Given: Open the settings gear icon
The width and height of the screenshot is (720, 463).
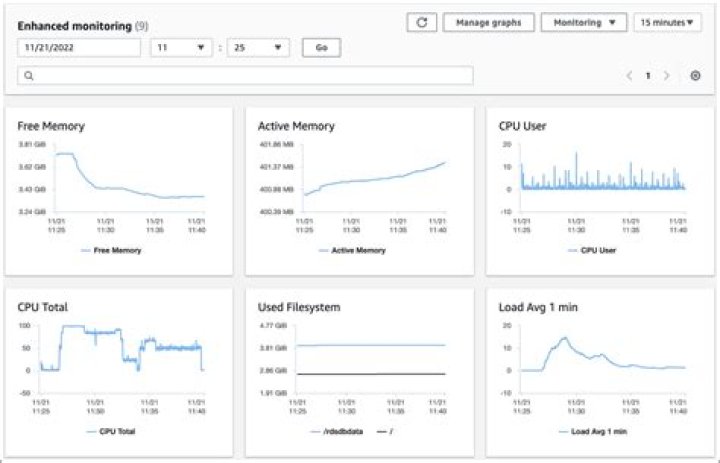Looking at the screenshot, I should point(695,75).
